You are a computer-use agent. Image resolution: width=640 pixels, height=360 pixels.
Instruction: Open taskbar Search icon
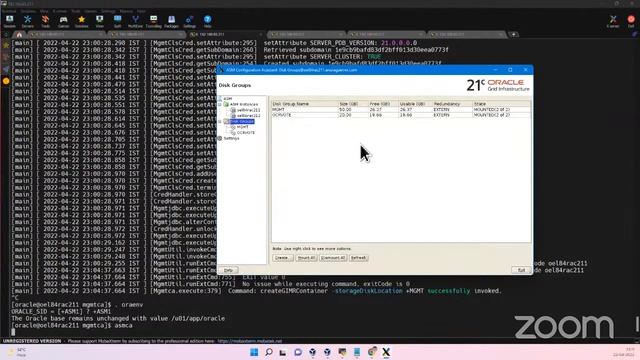[269, 352]
